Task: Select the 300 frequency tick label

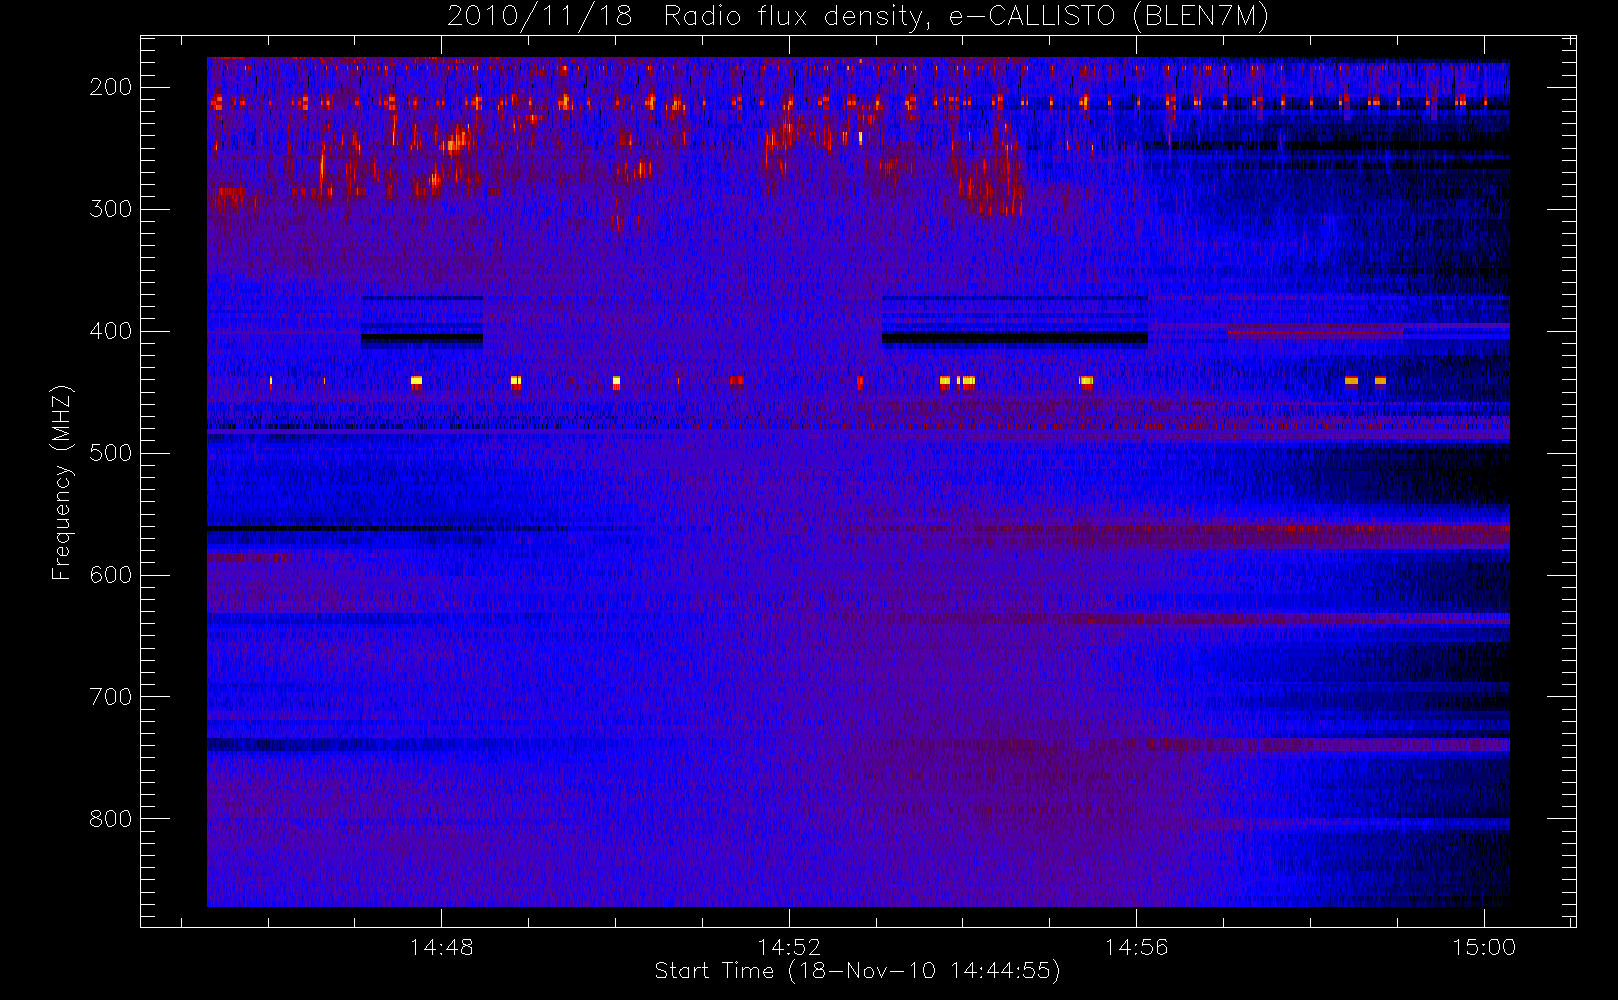Action: pyautogui.click(x=111, y=209)
